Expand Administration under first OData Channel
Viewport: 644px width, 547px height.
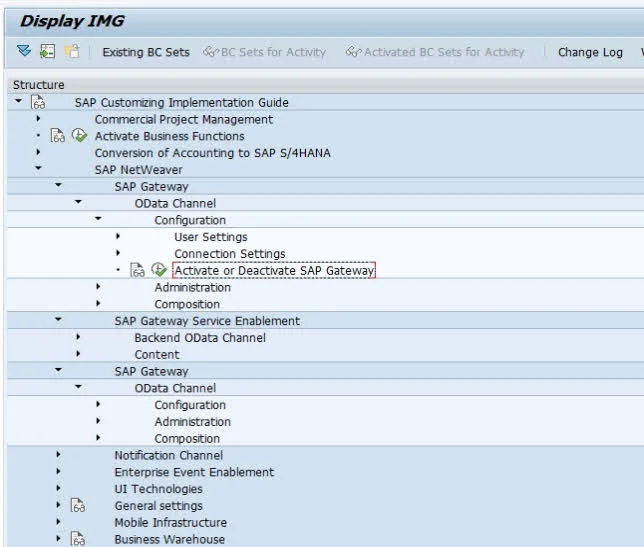pos(98,287)
